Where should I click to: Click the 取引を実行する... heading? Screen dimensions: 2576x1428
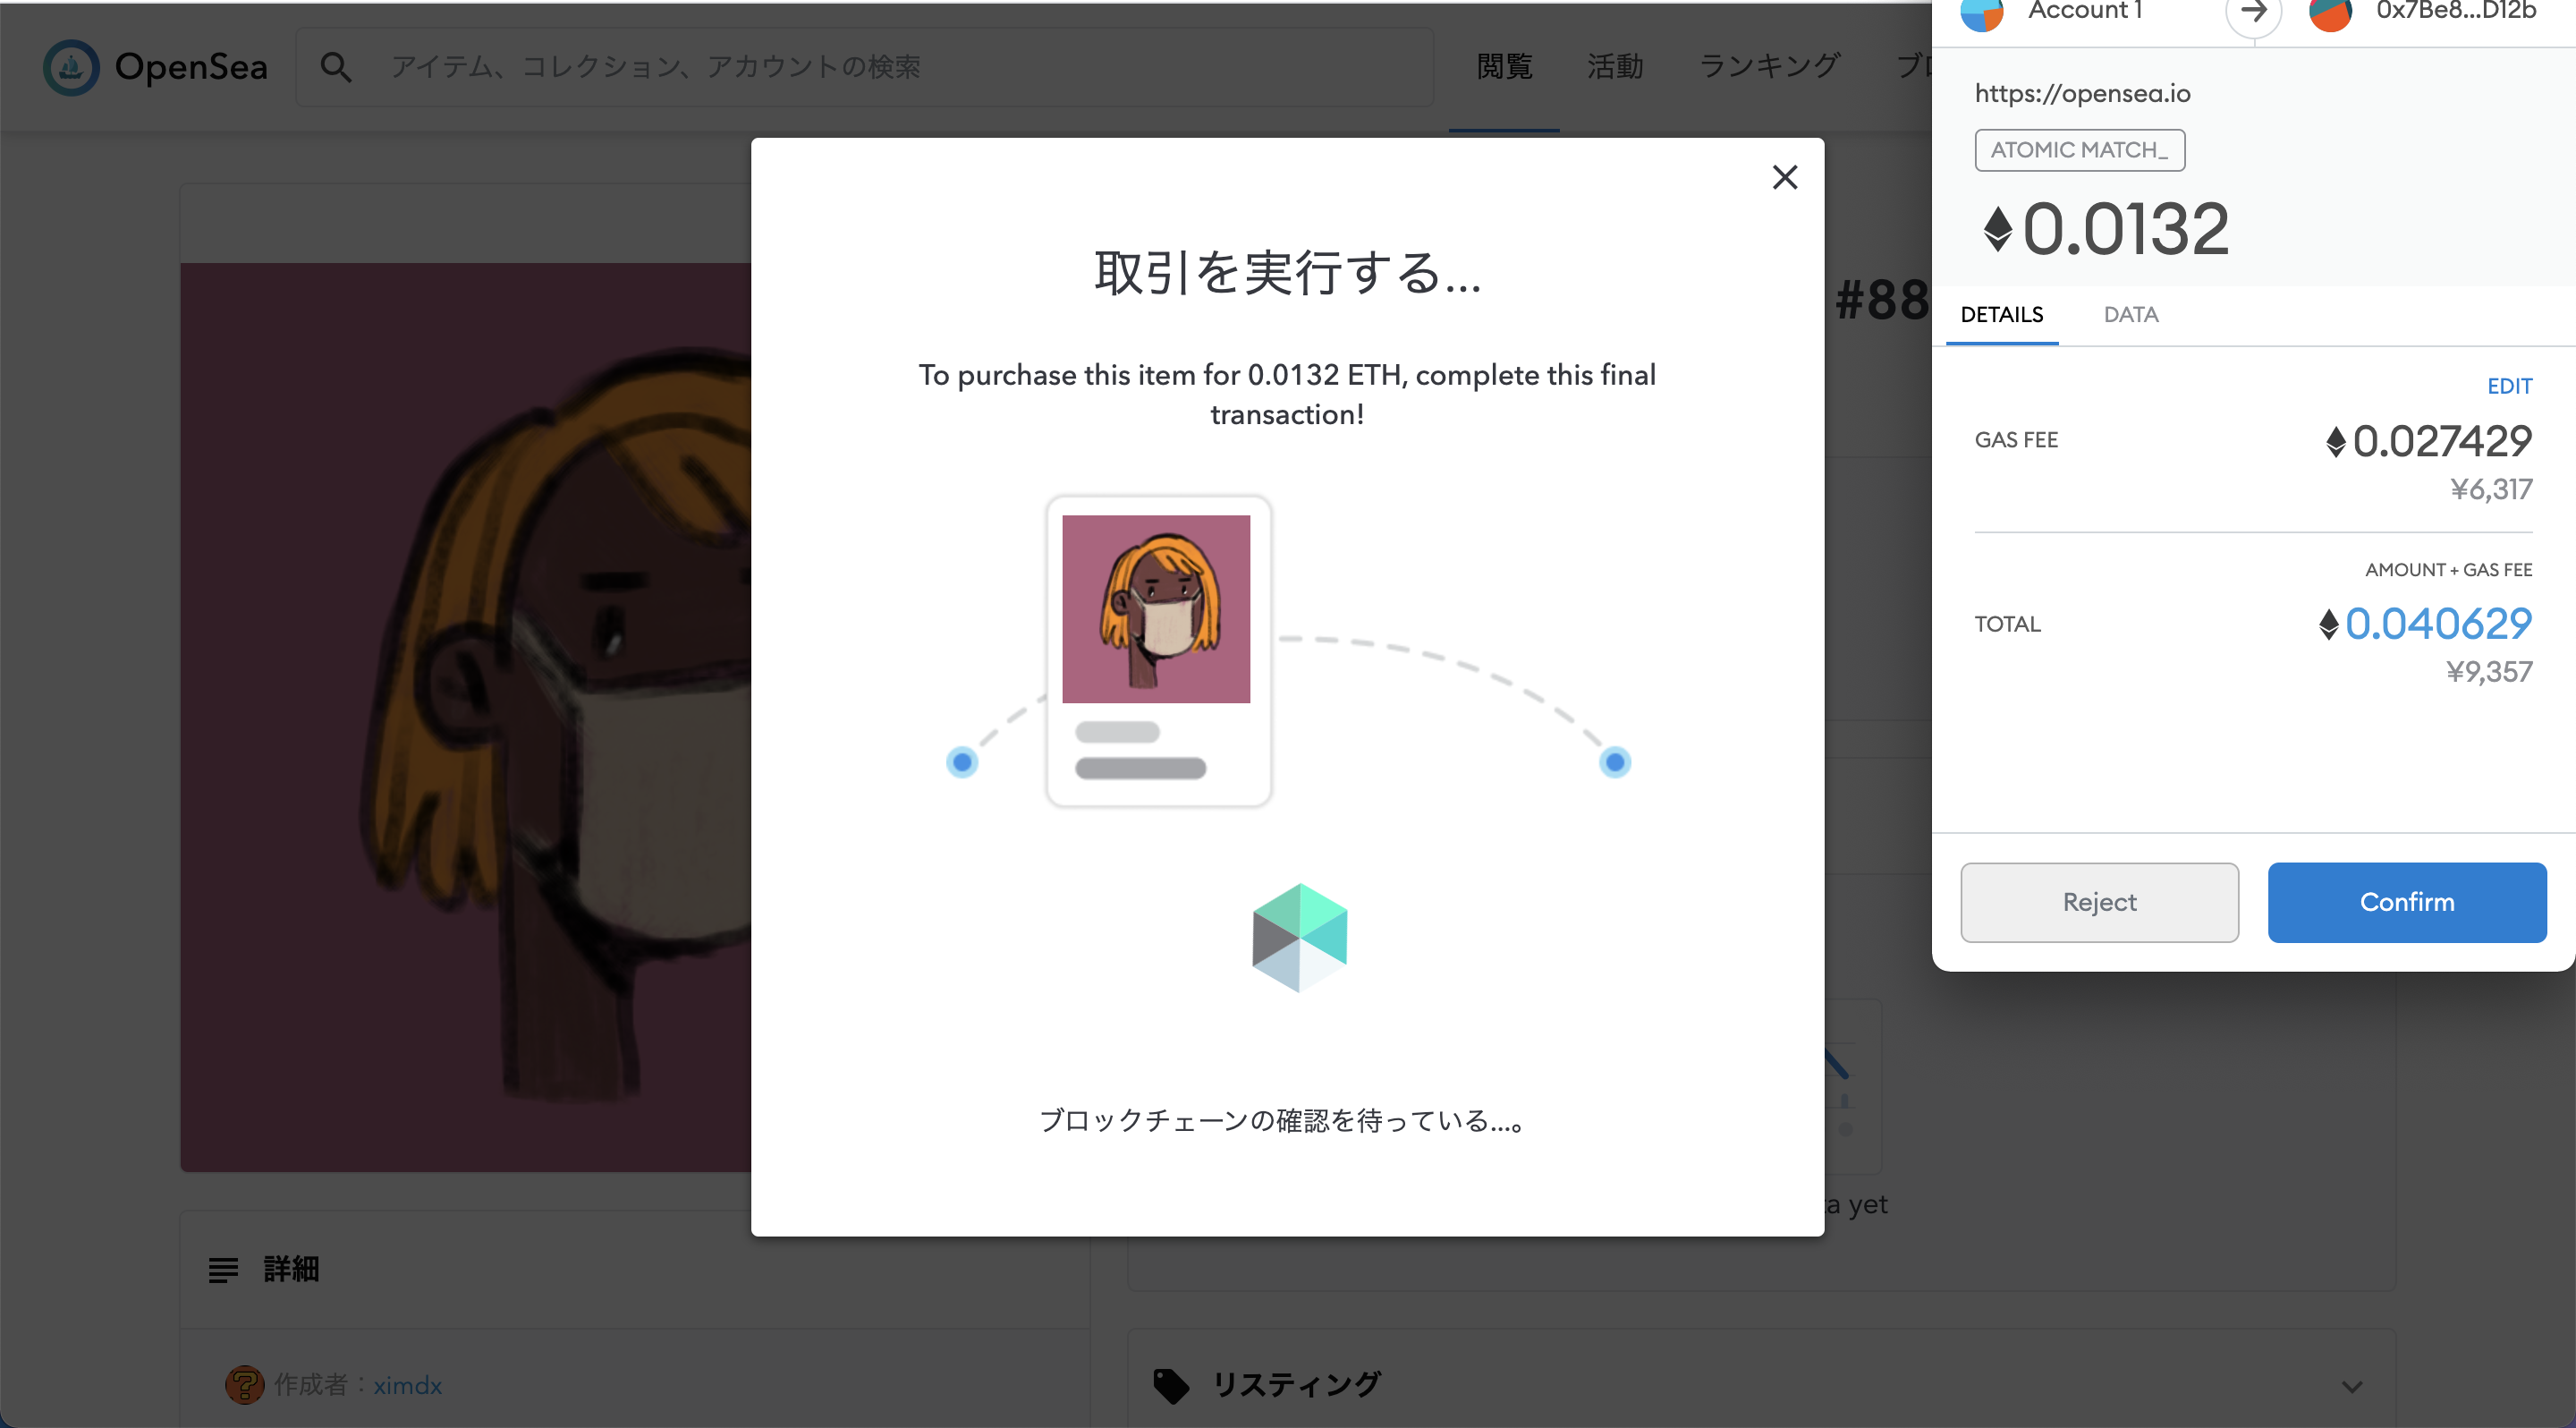(1287, 272)
